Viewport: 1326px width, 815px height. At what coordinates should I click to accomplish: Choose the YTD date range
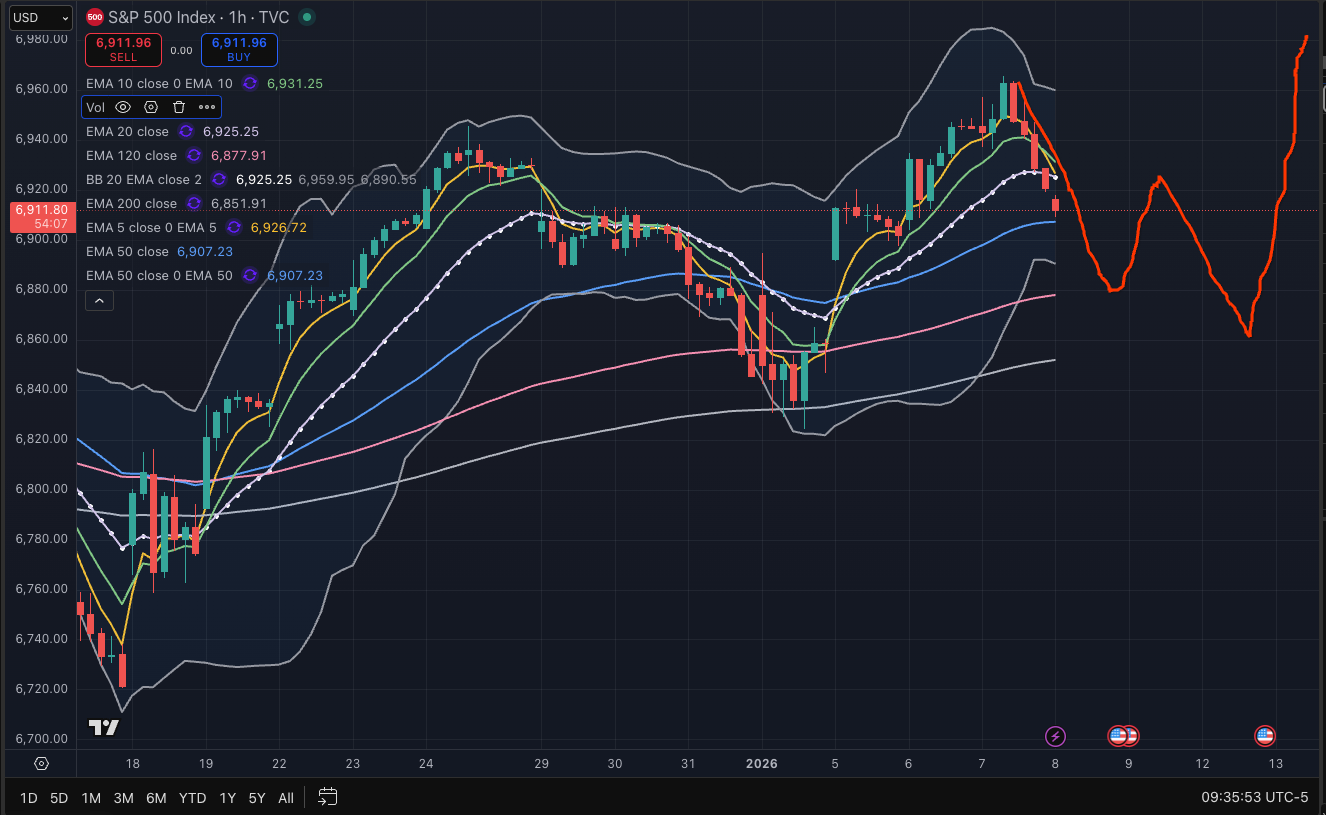point(192,797)
